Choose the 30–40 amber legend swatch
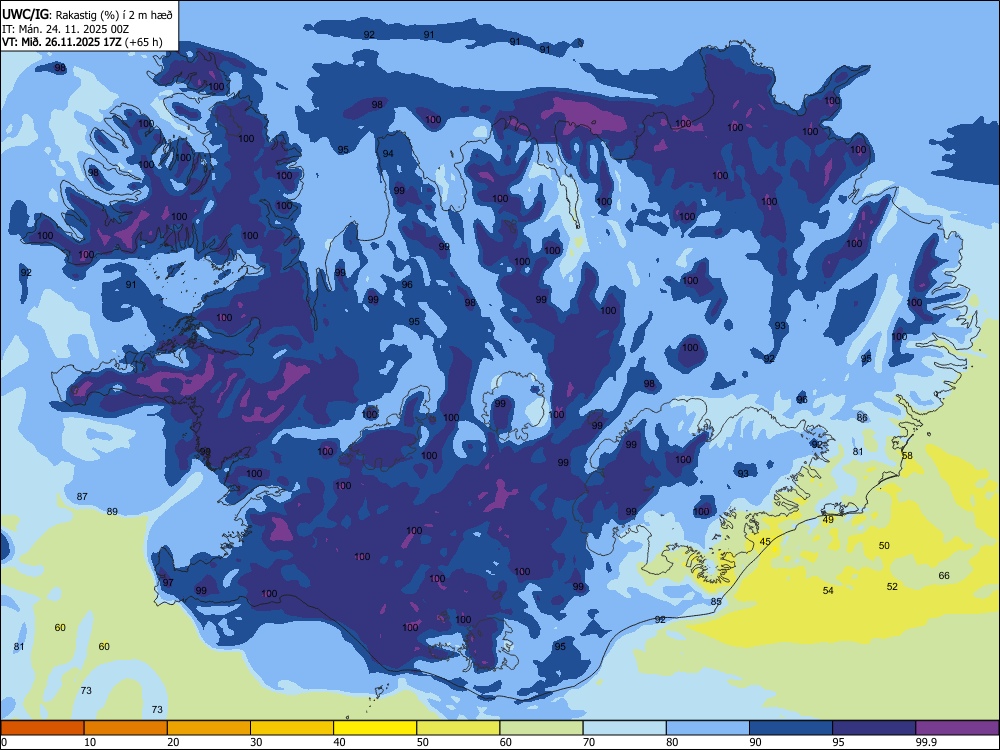 292,728
